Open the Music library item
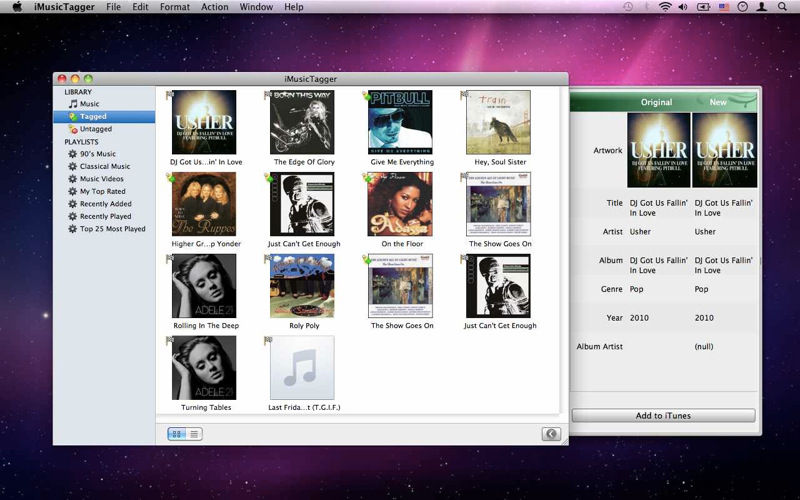Viewport: 800px width, 500px height. click(89, 104)
